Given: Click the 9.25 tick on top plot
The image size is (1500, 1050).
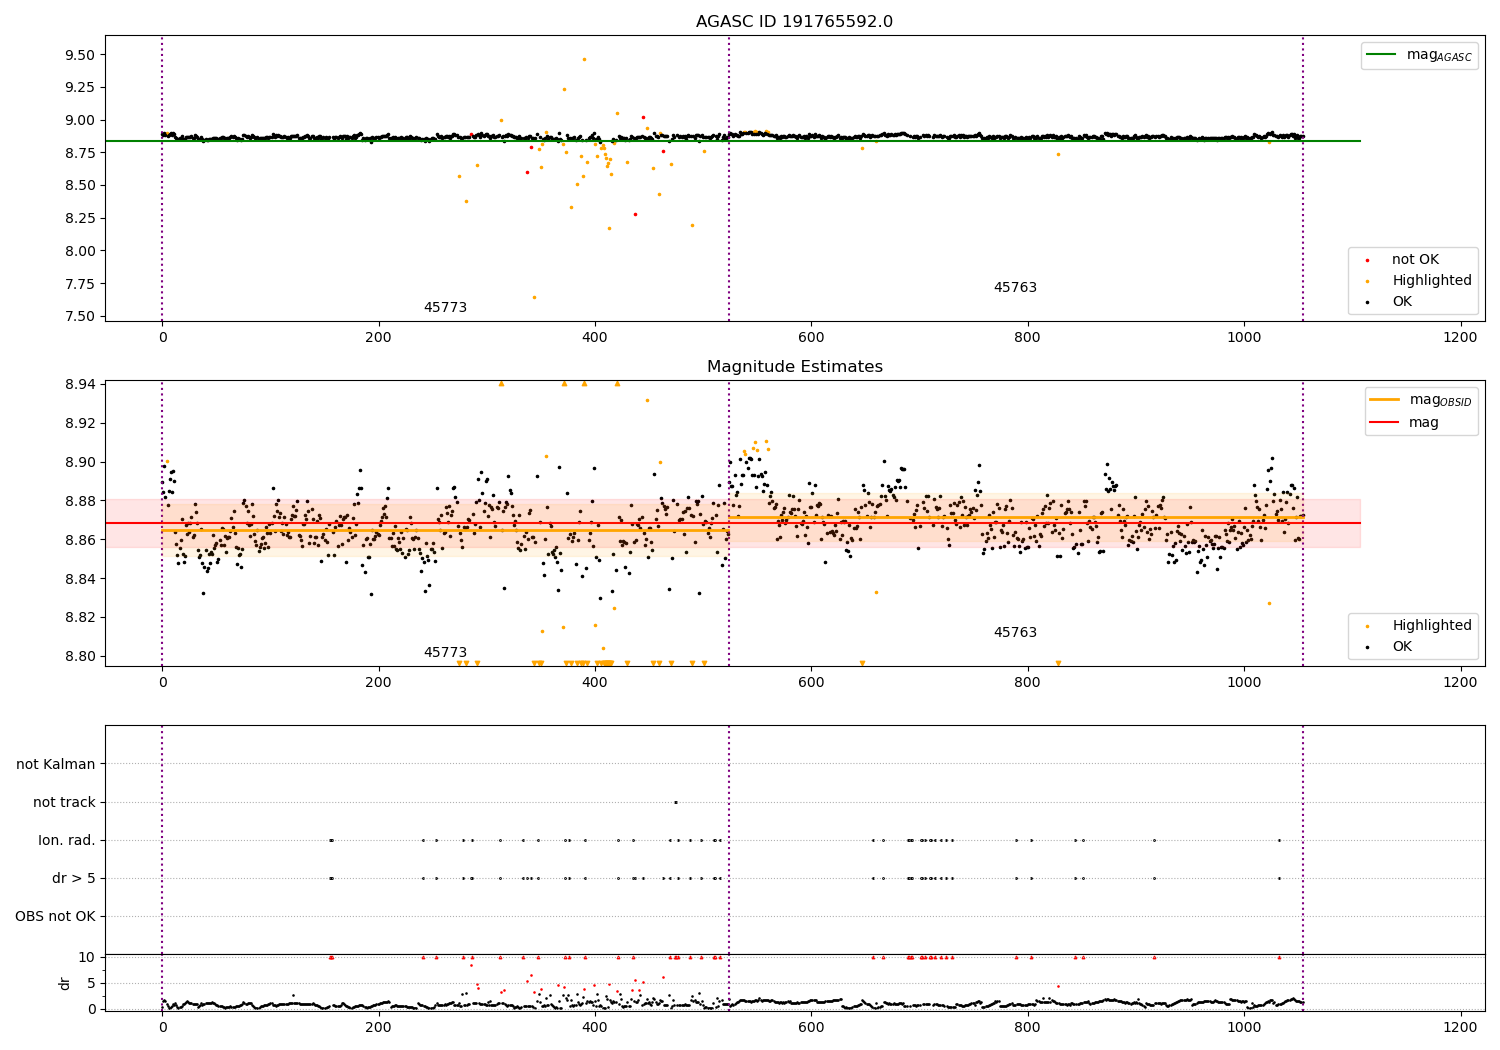Looking at the screenshot, I should [79, 88].
